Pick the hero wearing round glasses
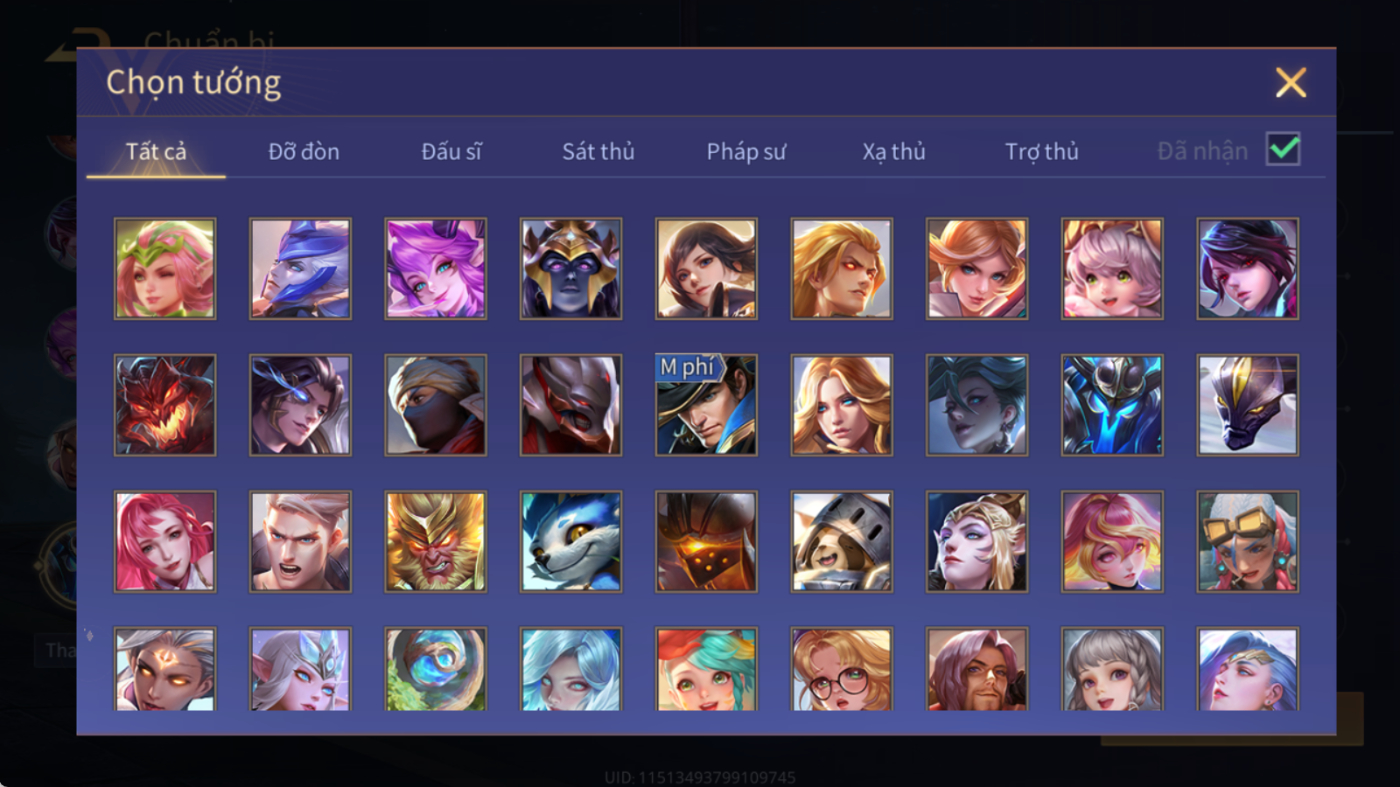 [x=842, y=669]
